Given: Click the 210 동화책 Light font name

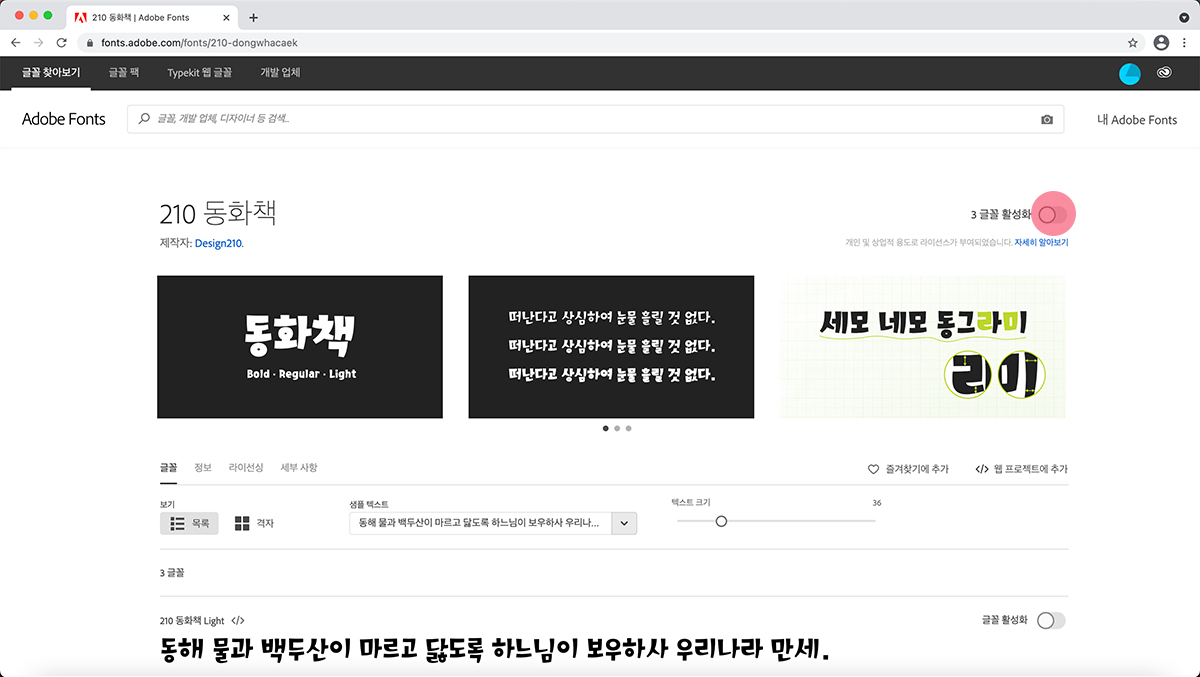Looking at the screenshot, I should coord(192,621).
